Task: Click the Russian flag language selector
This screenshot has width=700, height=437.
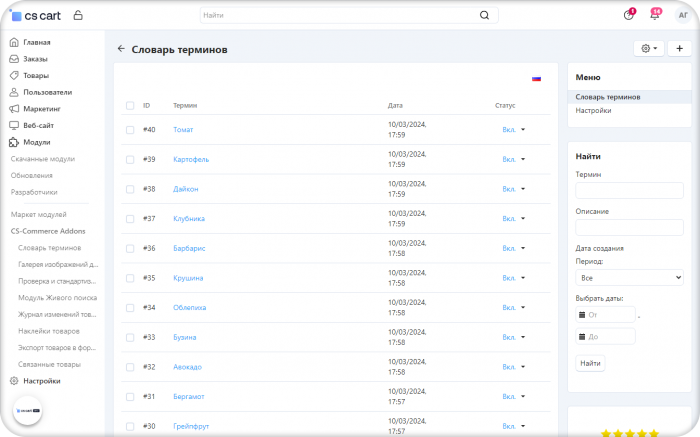Action: (536, 79)
